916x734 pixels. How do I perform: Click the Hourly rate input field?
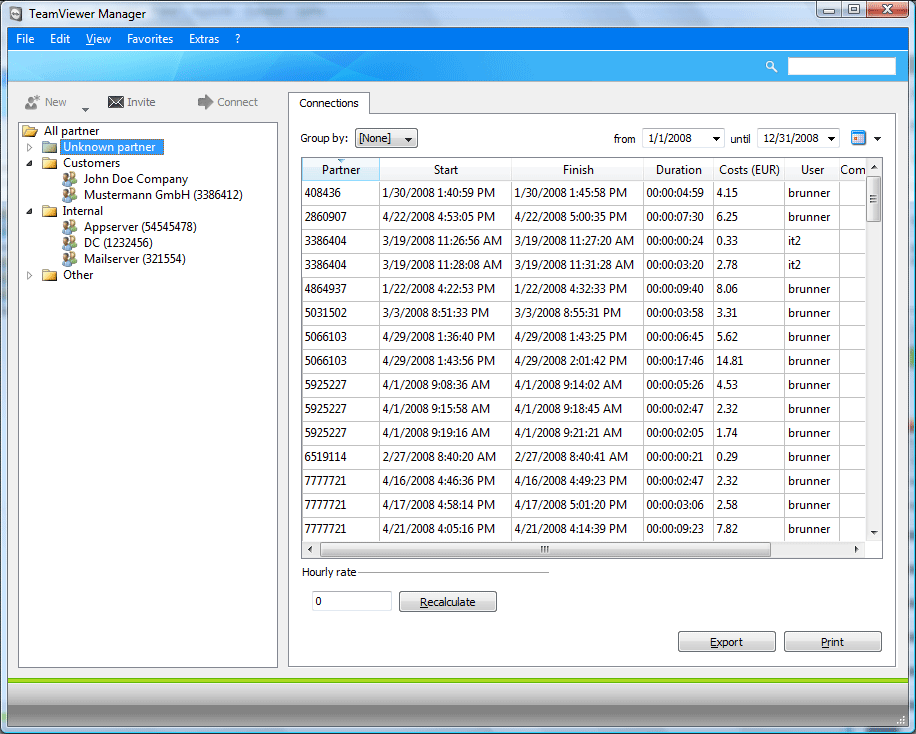[x=352, y=601]
